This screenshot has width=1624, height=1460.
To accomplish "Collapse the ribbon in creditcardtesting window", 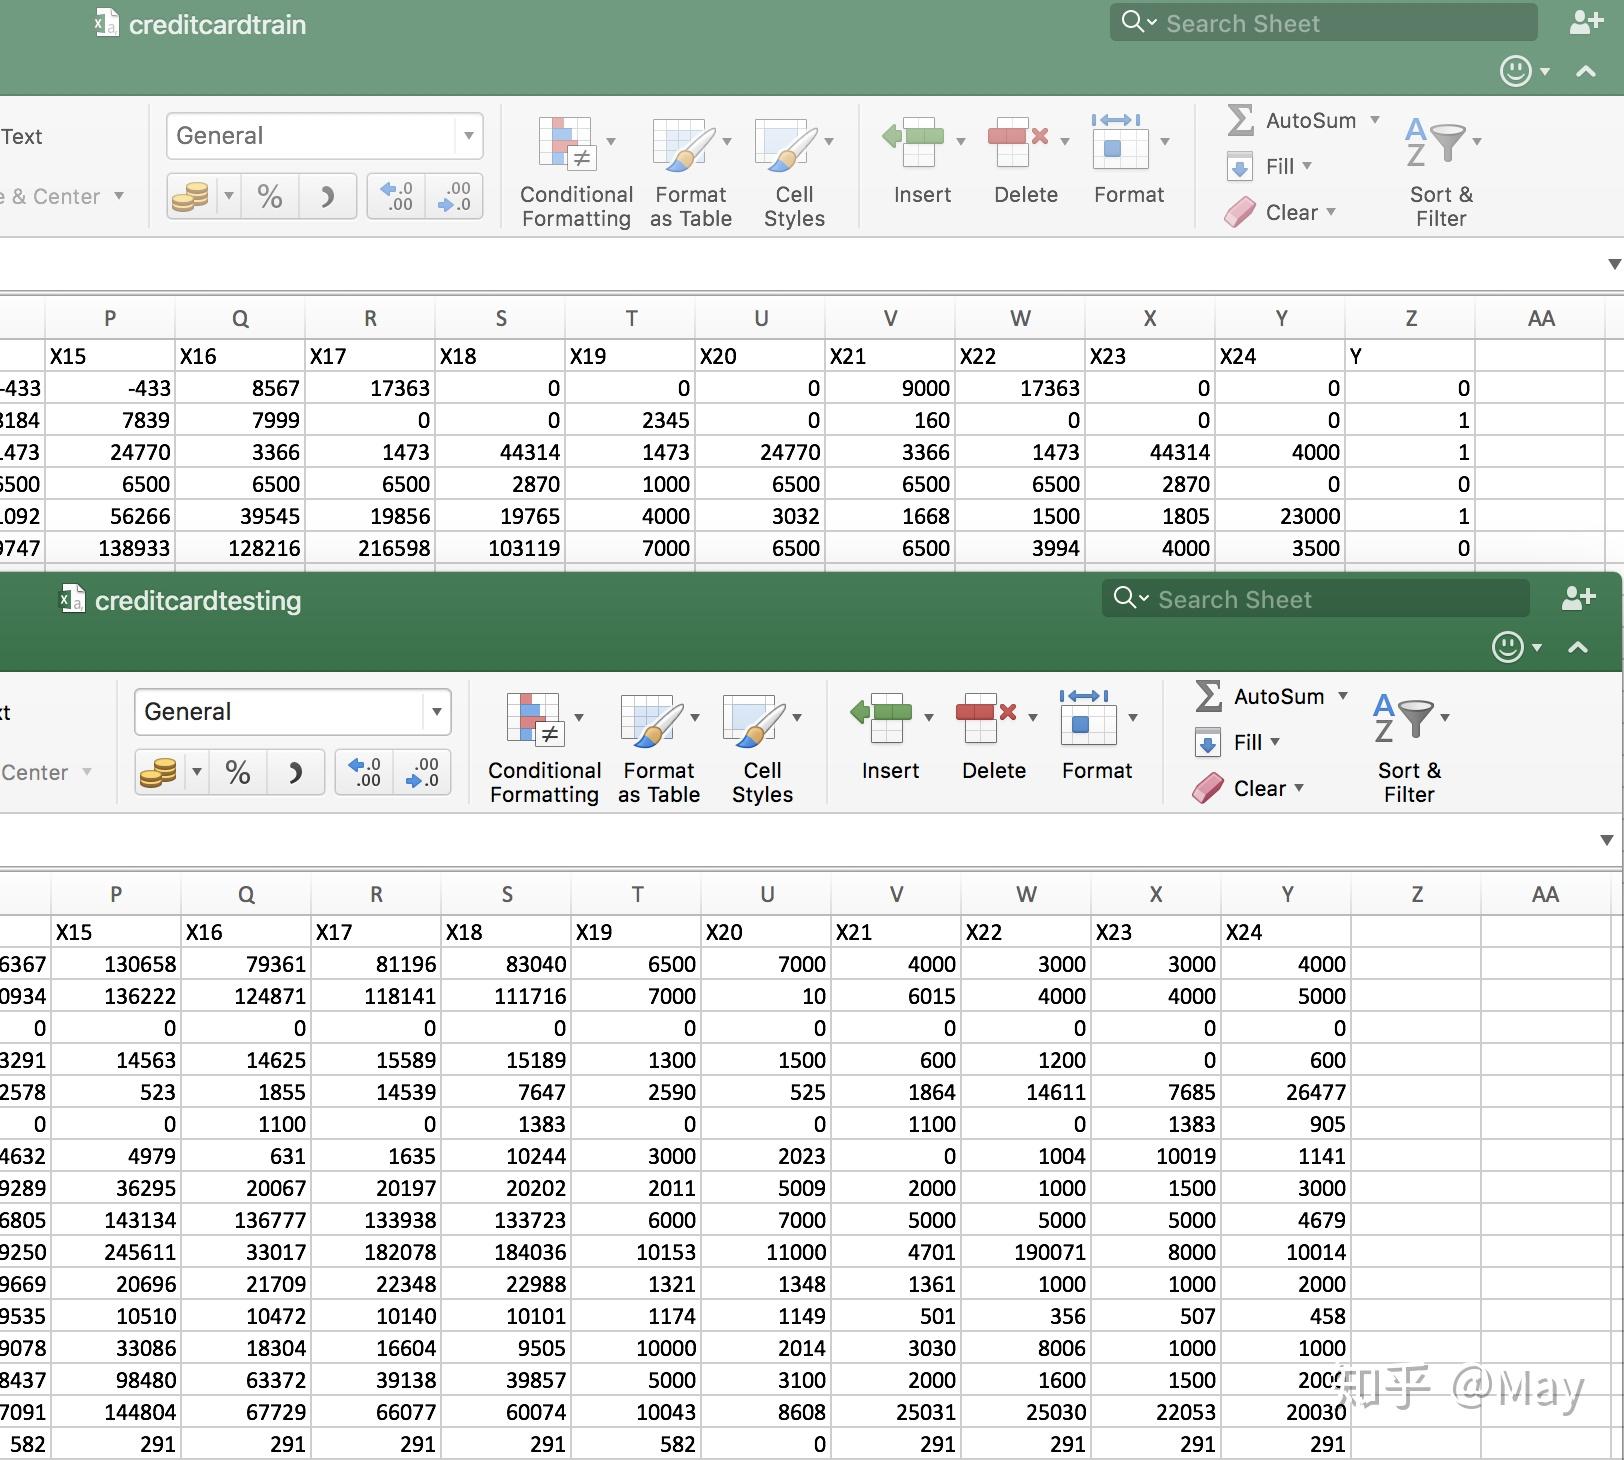I will point(1578,648).
